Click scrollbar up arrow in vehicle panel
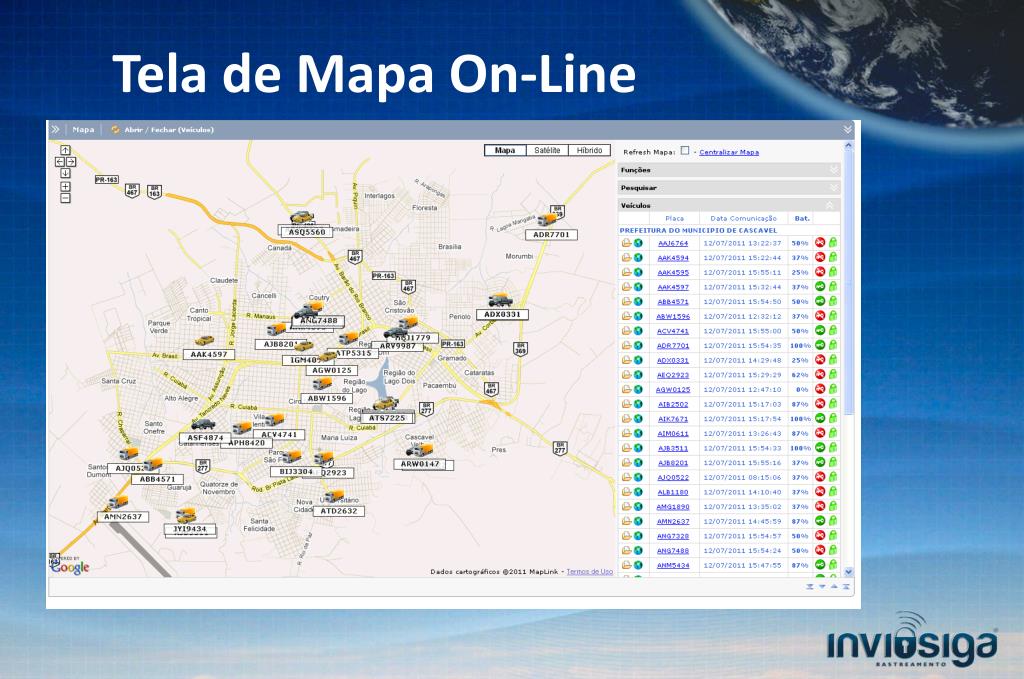This screenshot has height=679, width=1024. (x=848, y=146)
